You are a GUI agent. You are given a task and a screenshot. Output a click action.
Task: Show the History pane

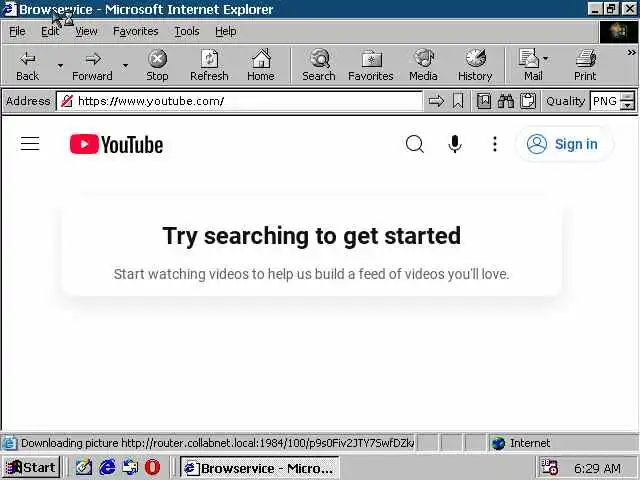pos(475,65)
